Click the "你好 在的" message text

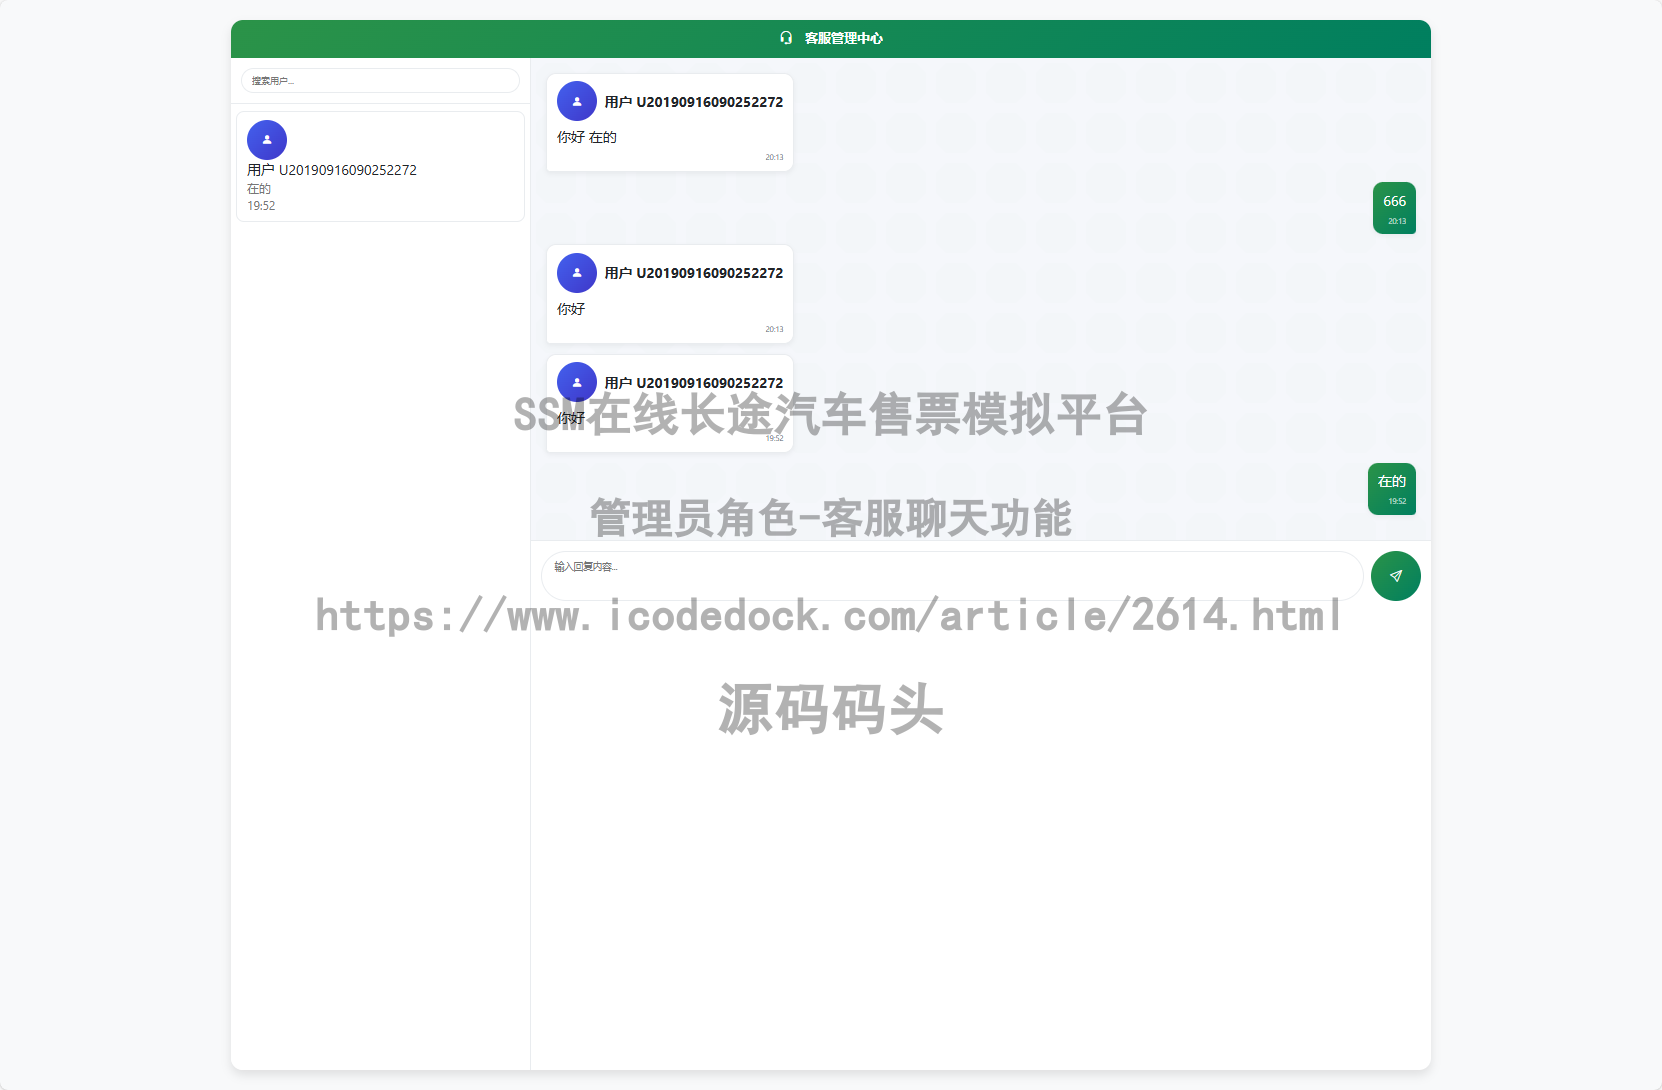[x=587, y=137]
